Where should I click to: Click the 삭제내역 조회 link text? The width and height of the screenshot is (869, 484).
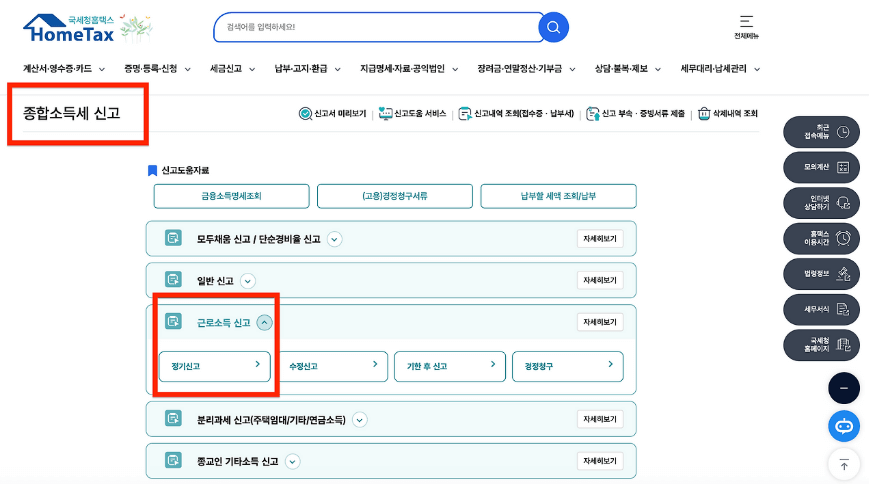coord(735,114)
